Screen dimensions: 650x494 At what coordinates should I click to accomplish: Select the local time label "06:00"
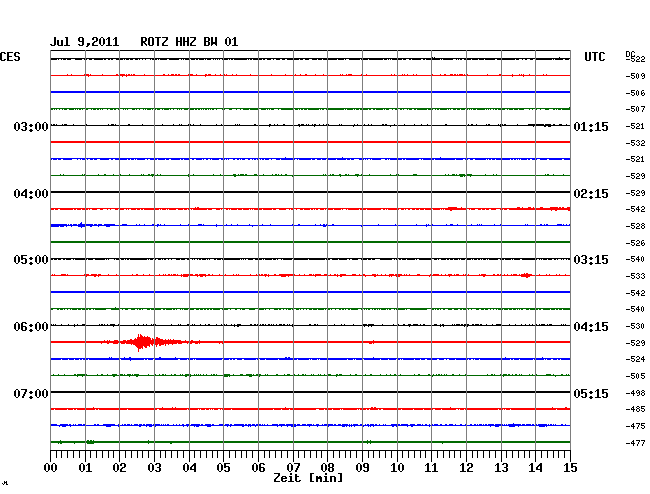(31, 327)
